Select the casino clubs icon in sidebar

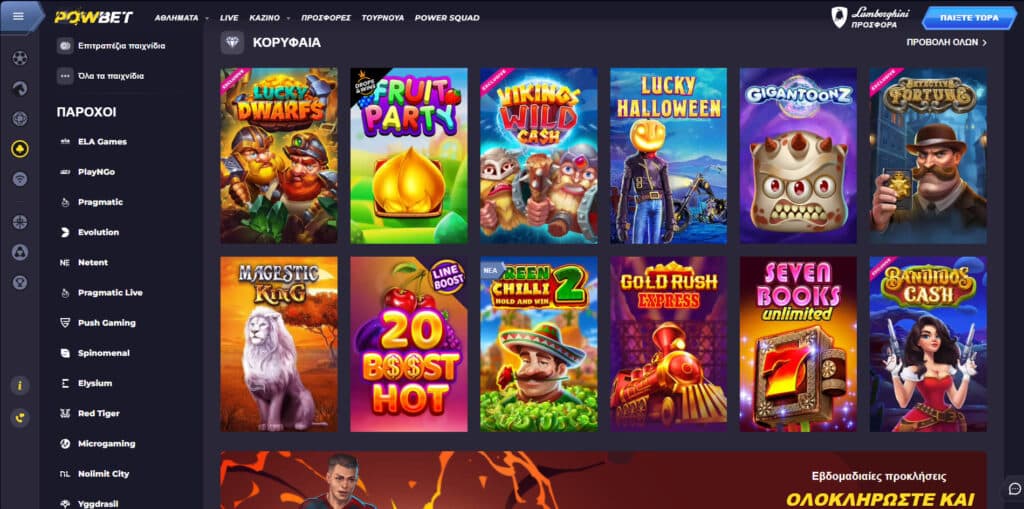20,149
